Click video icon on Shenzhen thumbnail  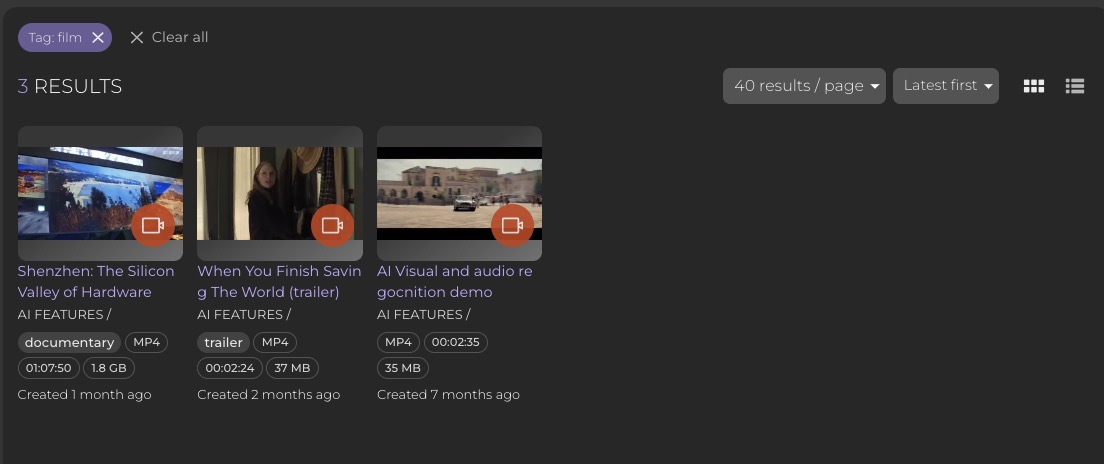tap(153, 225)
